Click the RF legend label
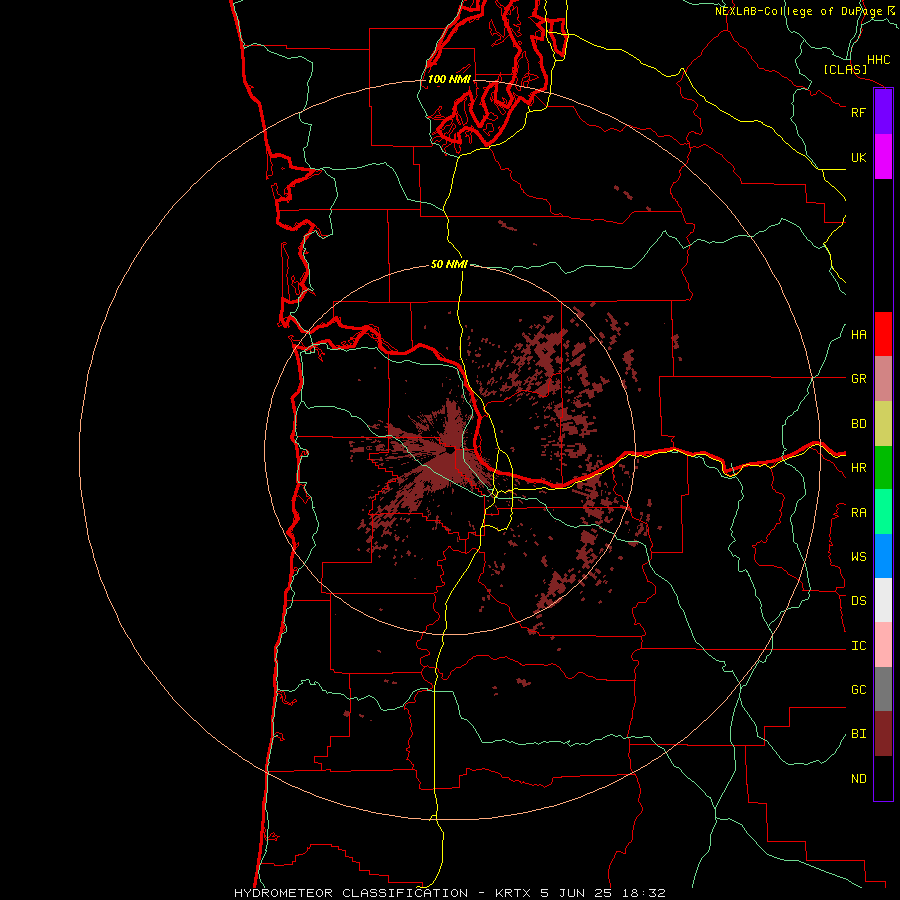Image resolution: width=900 pixels, height=900 pixels. tap(858, 112)
